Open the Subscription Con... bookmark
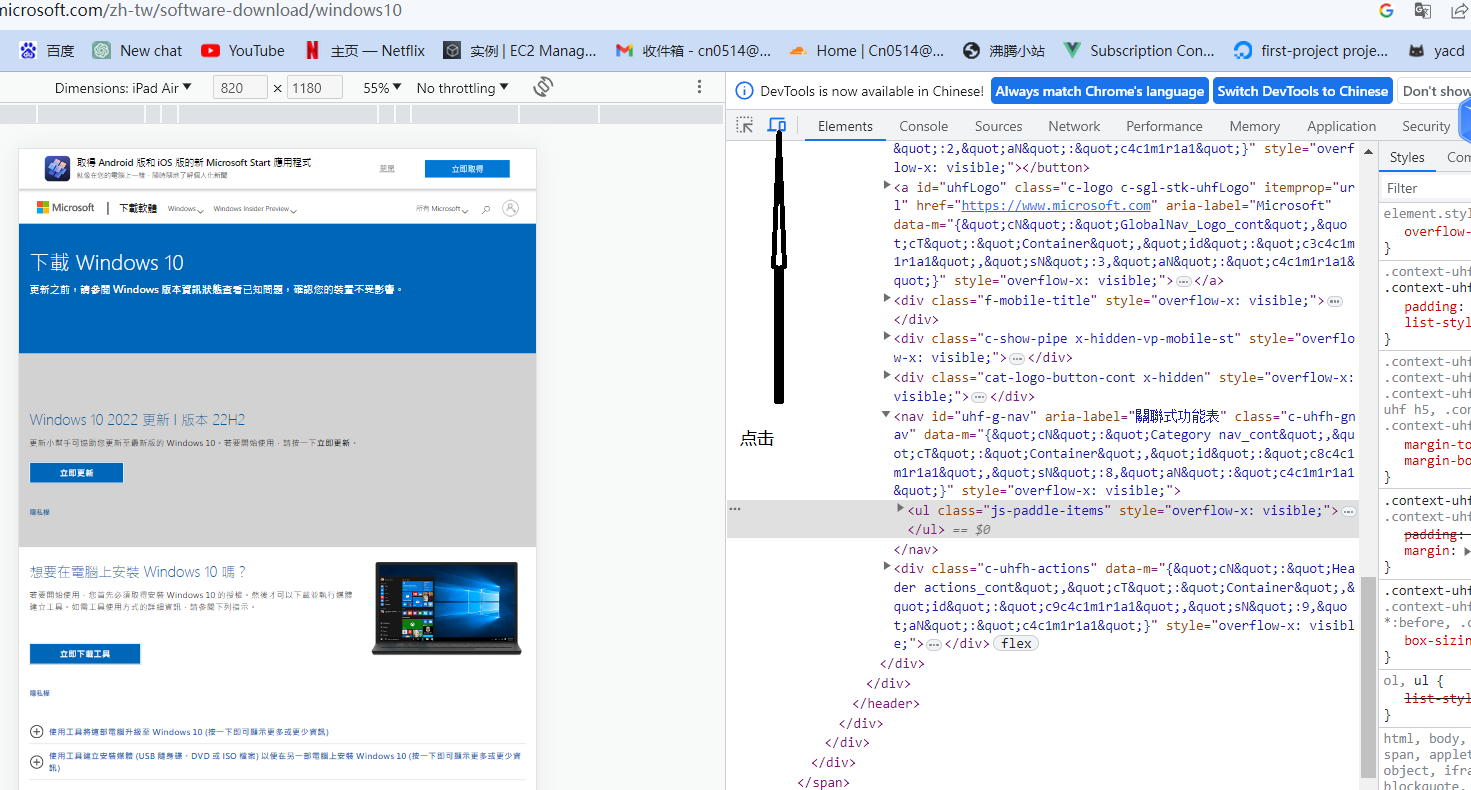This screenshot has width=1471, height=790. (x=1139, y=50)
